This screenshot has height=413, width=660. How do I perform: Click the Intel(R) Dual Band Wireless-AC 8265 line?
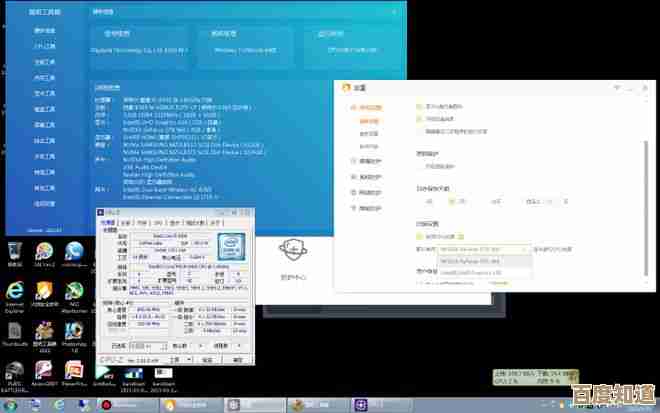coord(167,190)
